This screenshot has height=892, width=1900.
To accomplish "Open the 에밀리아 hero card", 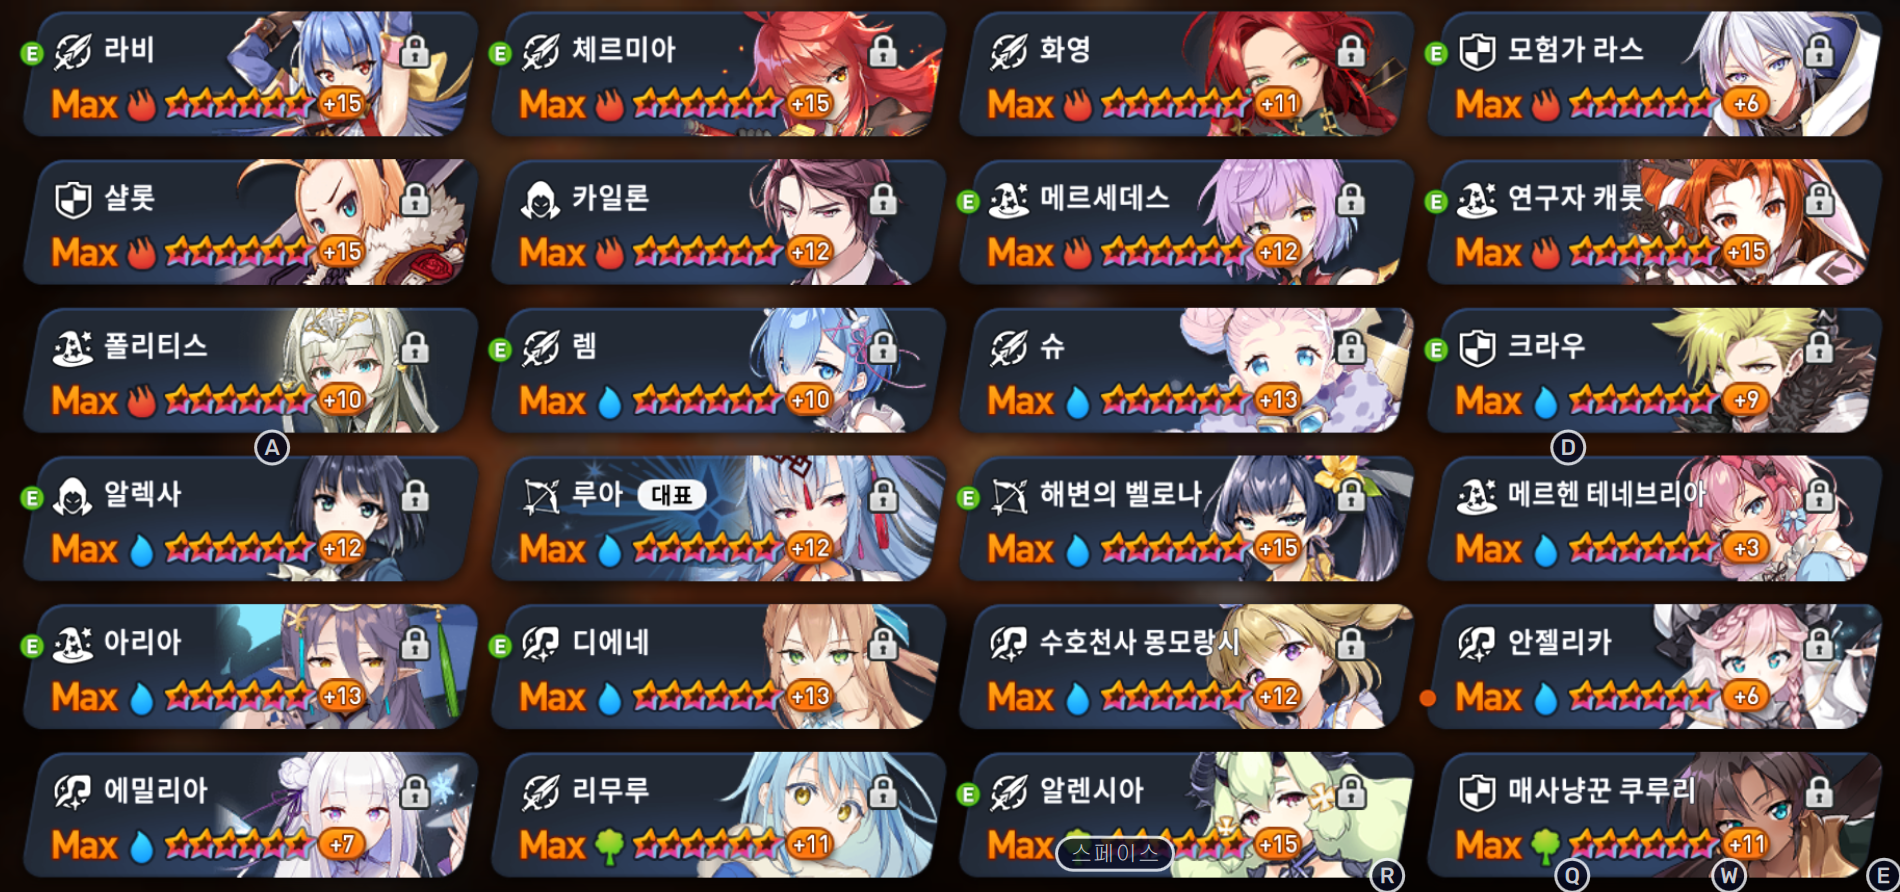I will (x=249, y=815).
